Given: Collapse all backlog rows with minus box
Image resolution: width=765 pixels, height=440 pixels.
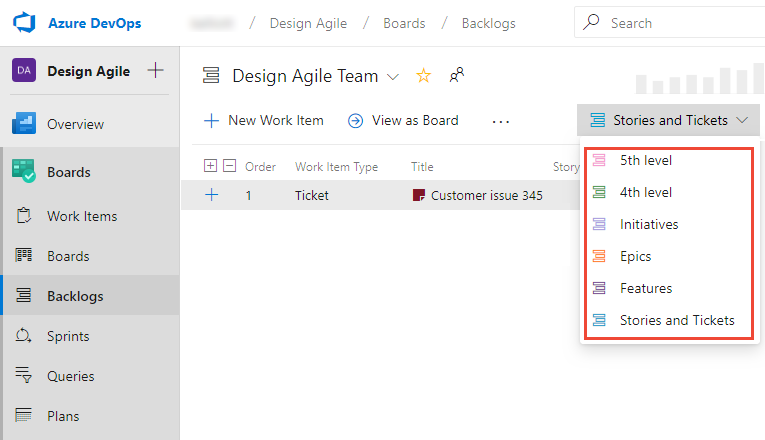Looking at the screenshot, I should pyautogui.click(x=229, y=166).
